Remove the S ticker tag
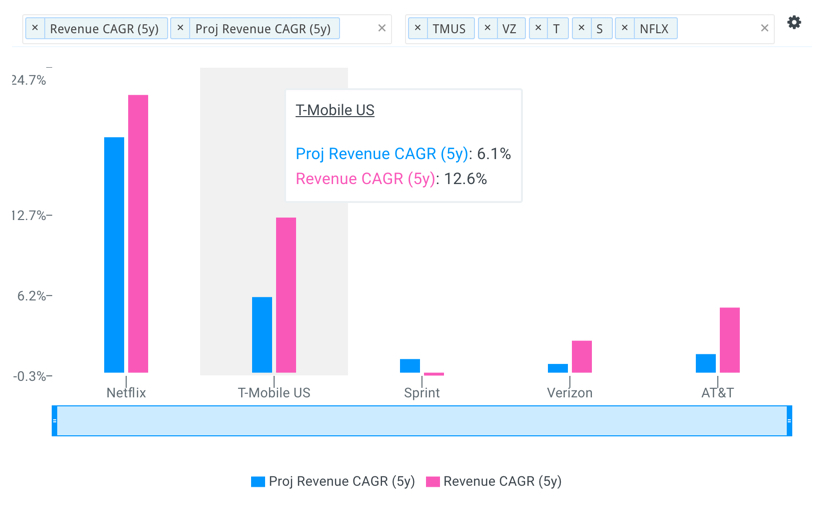 [x=581, y=28]
